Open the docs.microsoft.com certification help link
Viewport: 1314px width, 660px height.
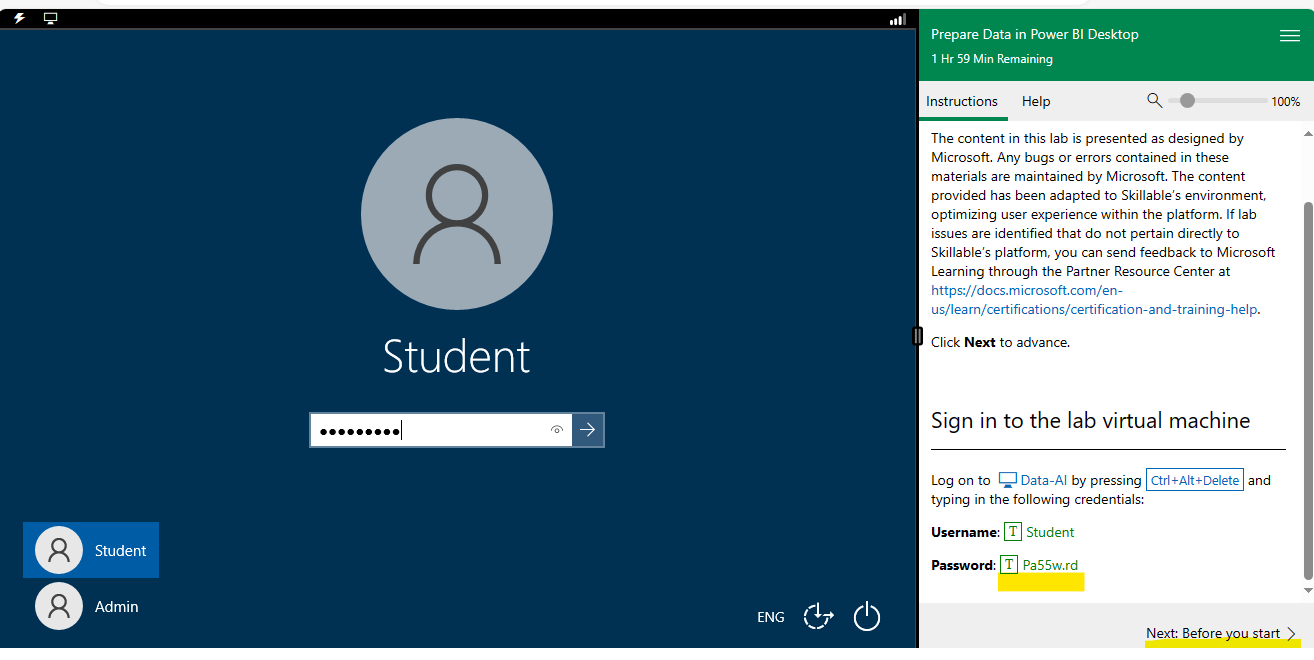(1095, 300)
